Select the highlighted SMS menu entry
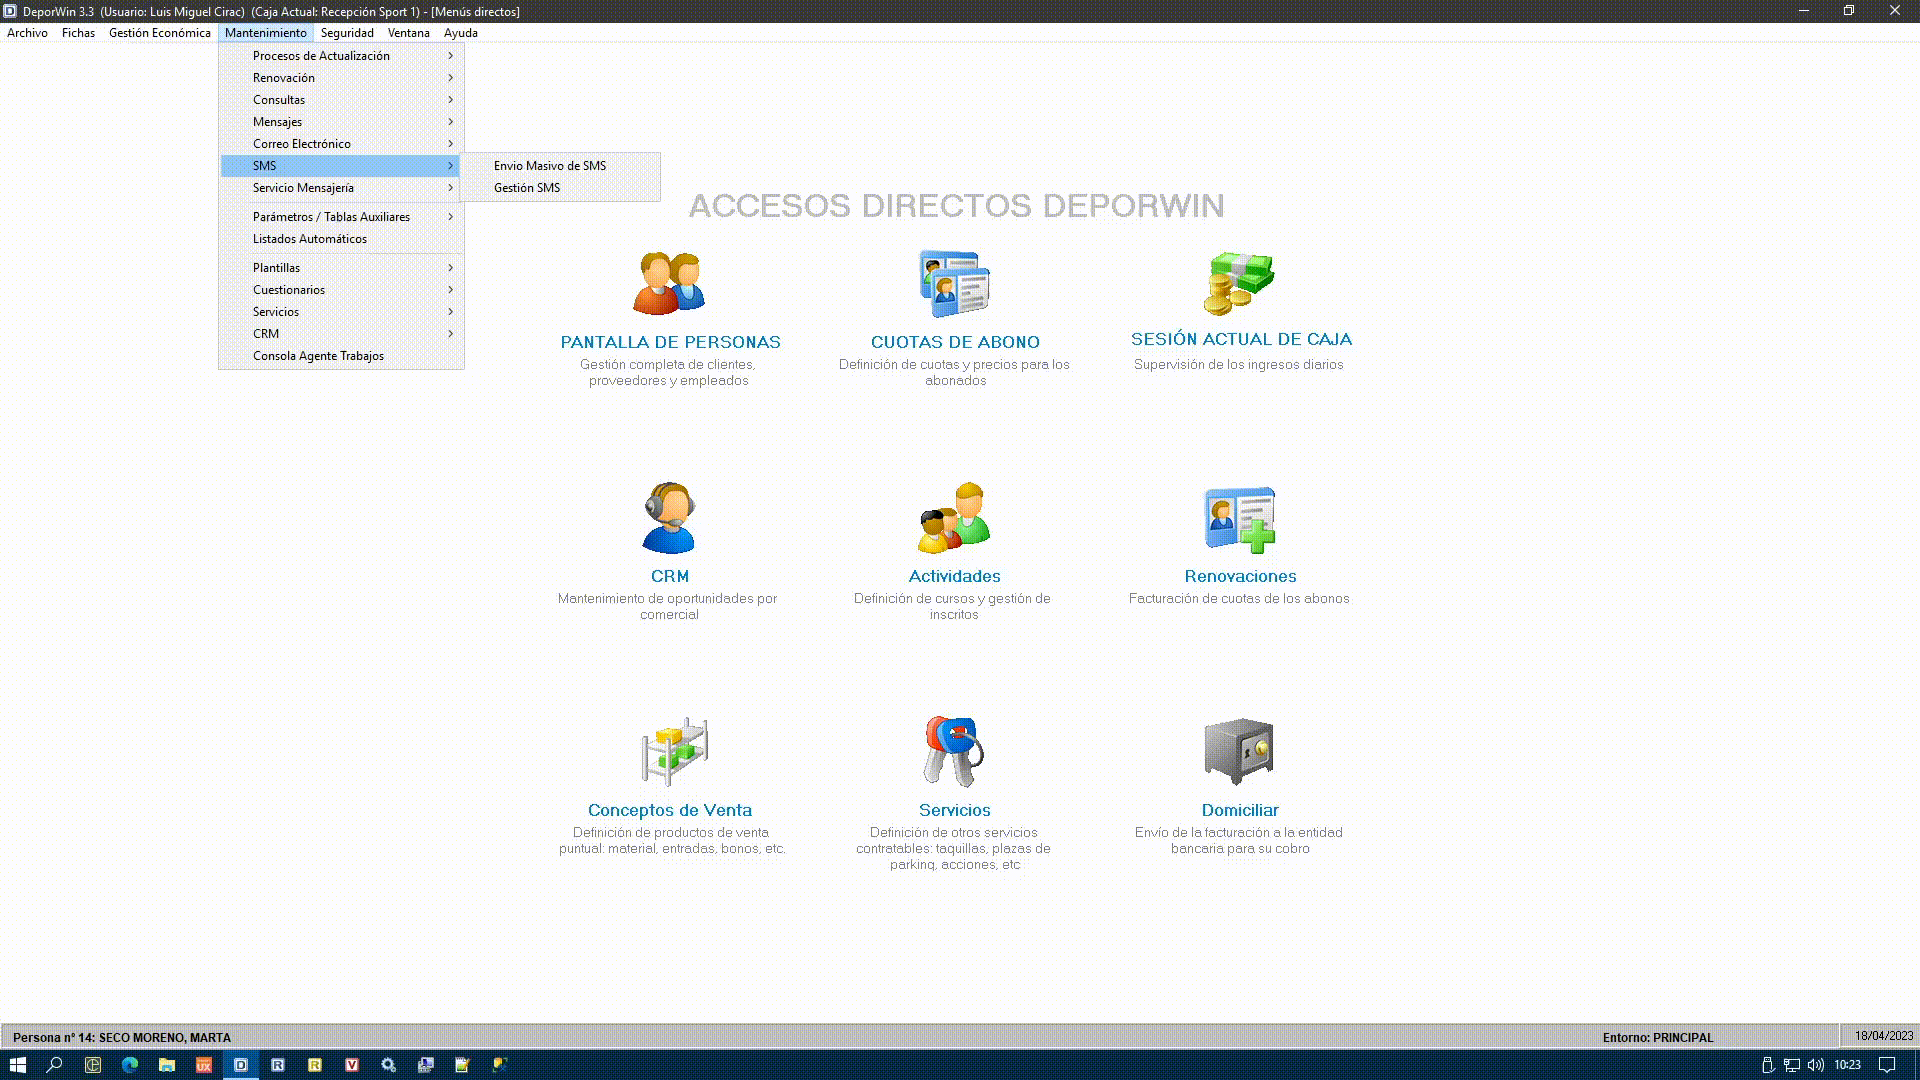The height and width of the screenshot is (1080, 1920). [341, 166]
